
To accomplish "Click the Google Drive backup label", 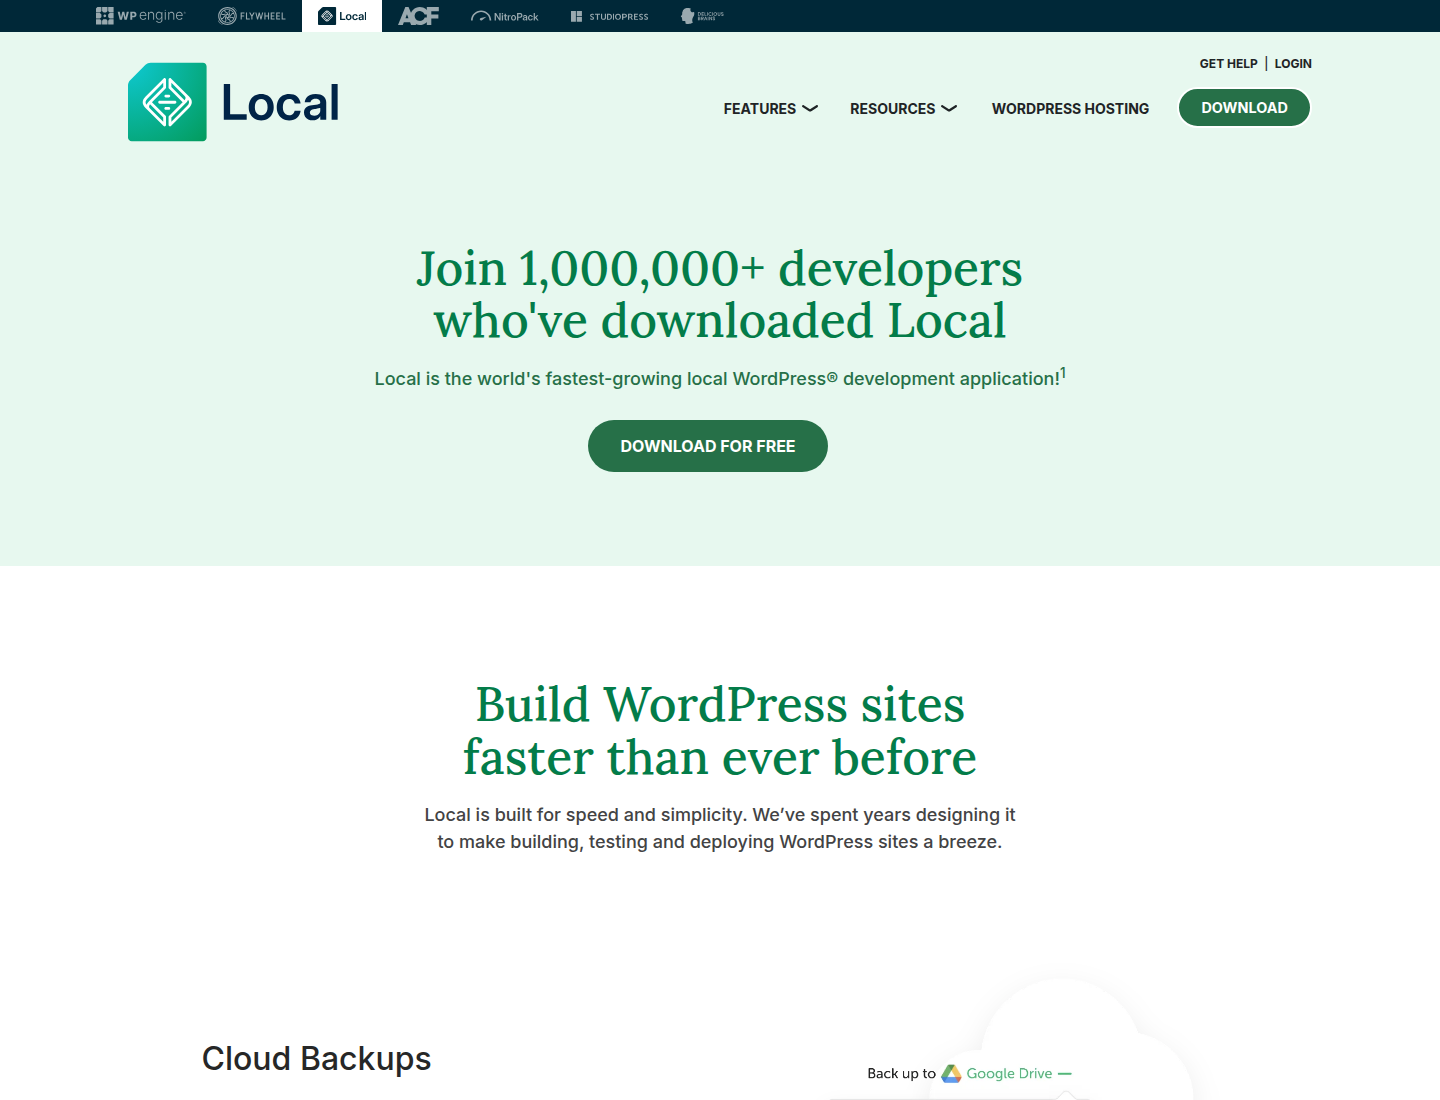I will (1009, 1073).
